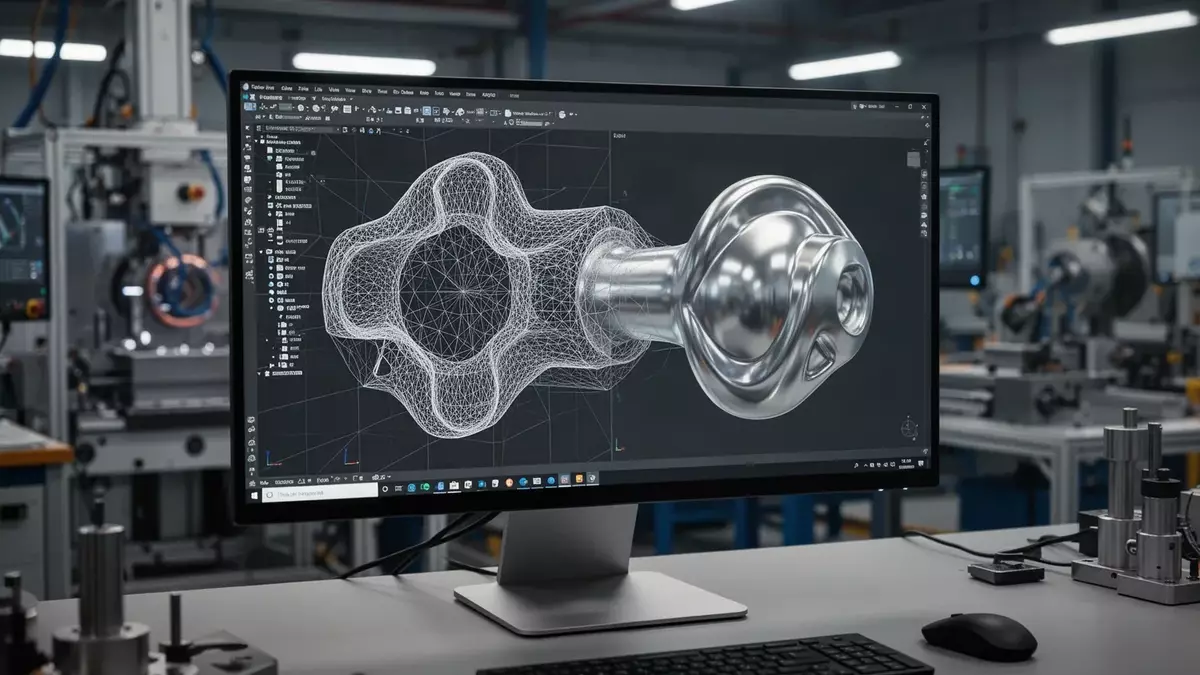Image resolution: width=1200 pixels, height=675 pixels.
Task: Click the circular orbit compass gizmo
Action: click(908, 428)
